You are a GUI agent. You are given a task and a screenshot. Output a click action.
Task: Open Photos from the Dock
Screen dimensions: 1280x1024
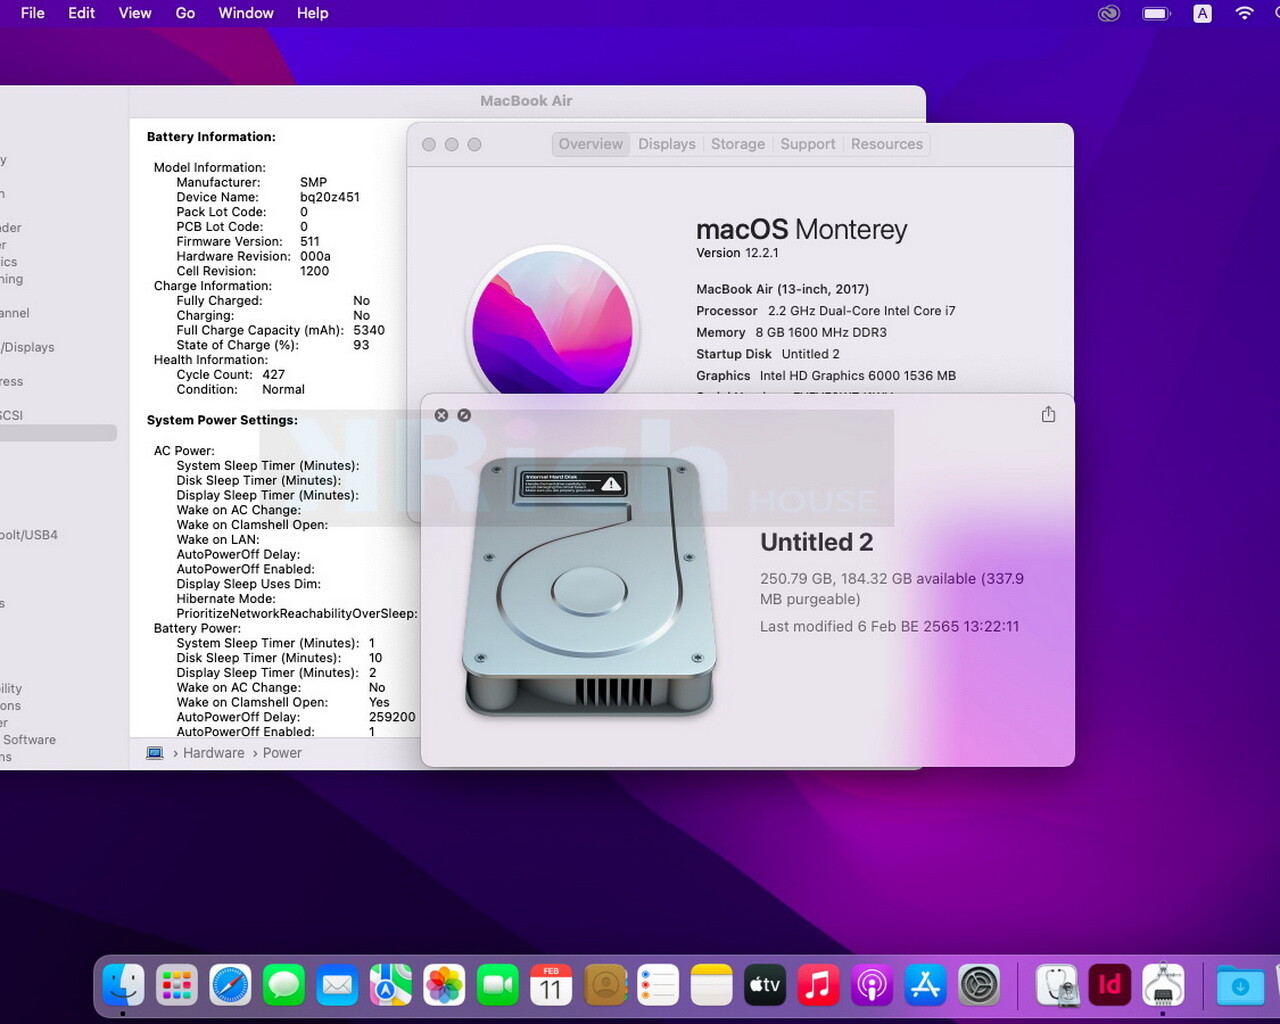click(x=444, y=985)
